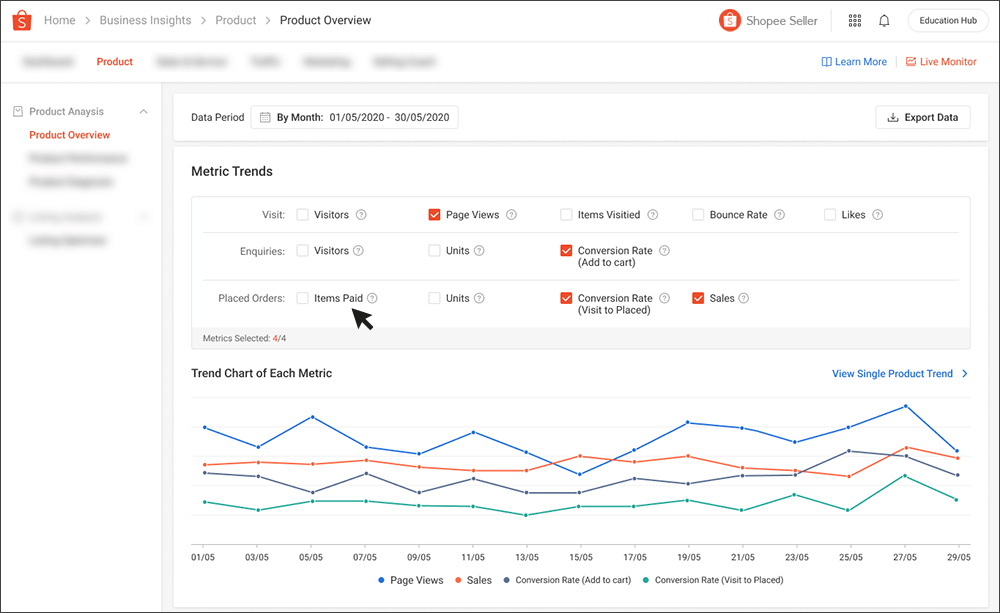This screenshot has width=1000, height=613.
Task: Click the Shopee logo icon
Action: pos(22,20)
